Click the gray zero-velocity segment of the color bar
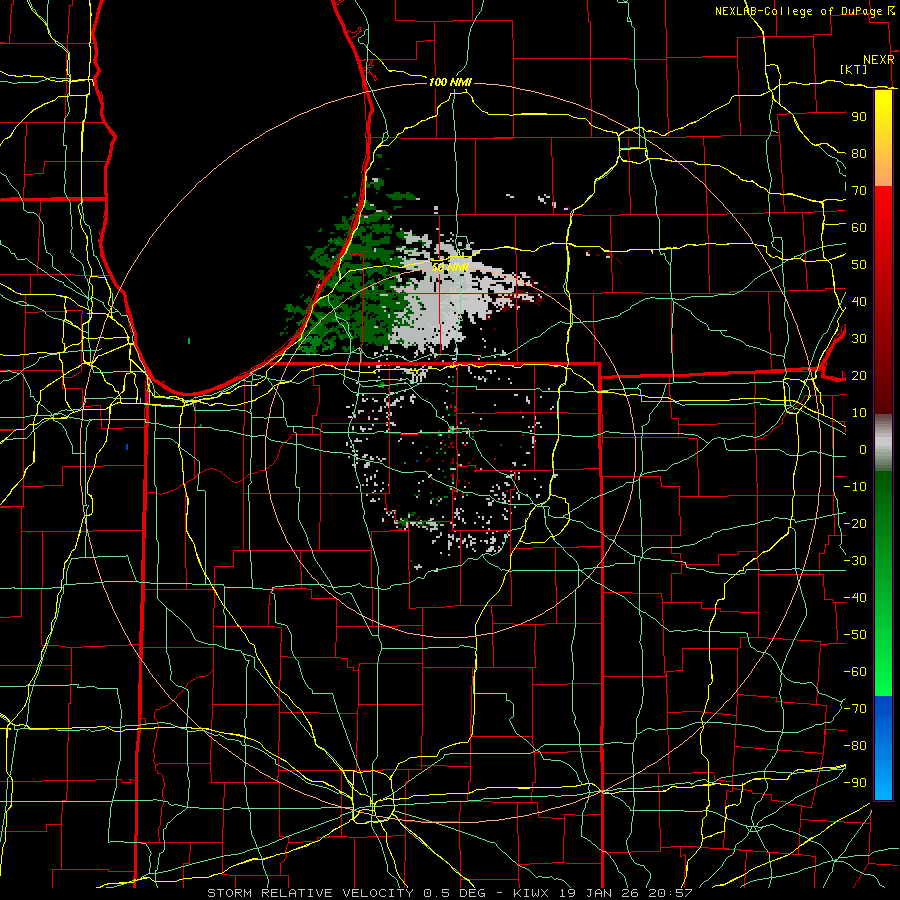The image size is (900, 900). [x=883, y=443]
